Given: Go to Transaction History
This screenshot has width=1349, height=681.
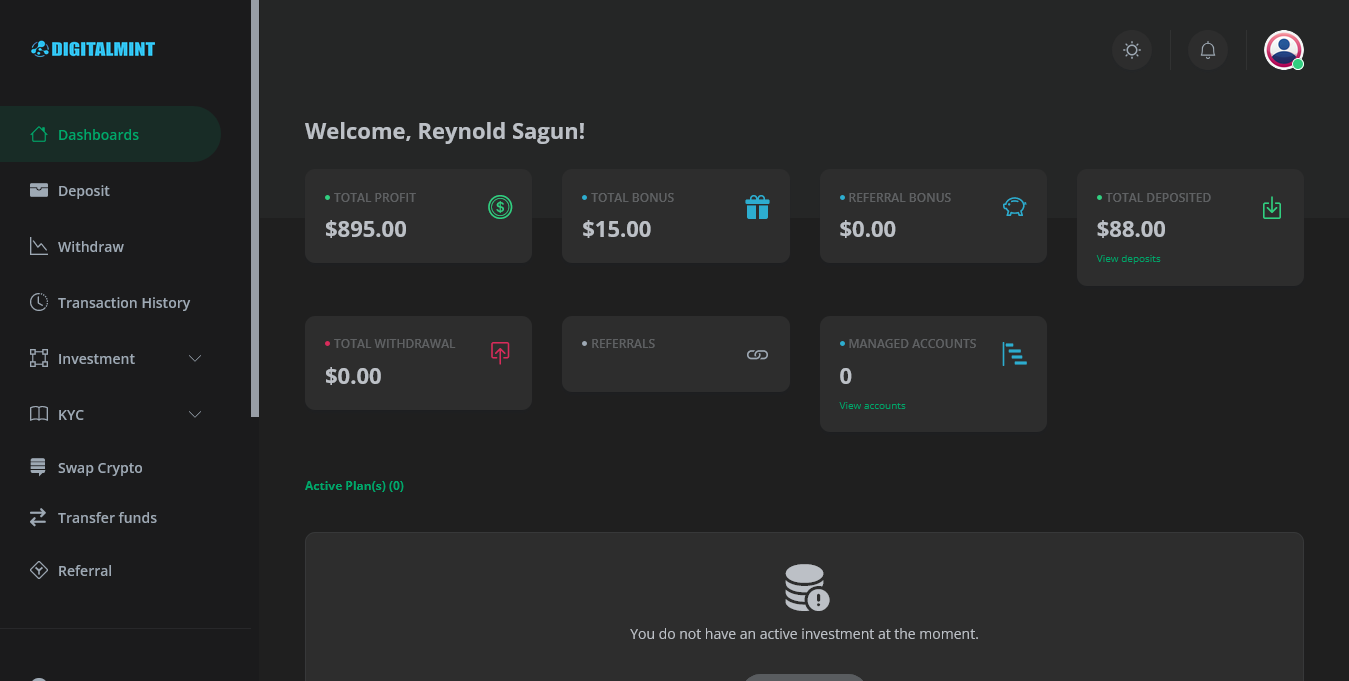Looking at the screenshot, I should point(123,303).
